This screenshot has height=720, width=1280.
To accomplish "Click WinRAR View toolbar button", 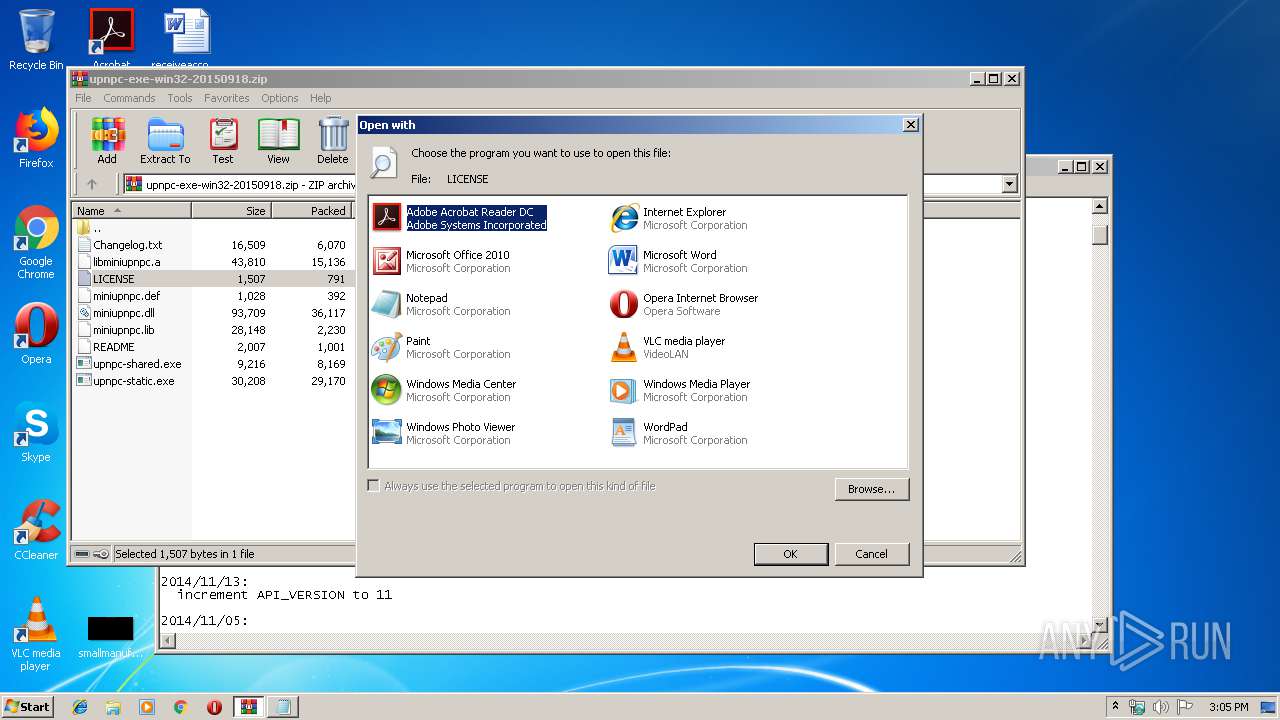I will point(278,141).
